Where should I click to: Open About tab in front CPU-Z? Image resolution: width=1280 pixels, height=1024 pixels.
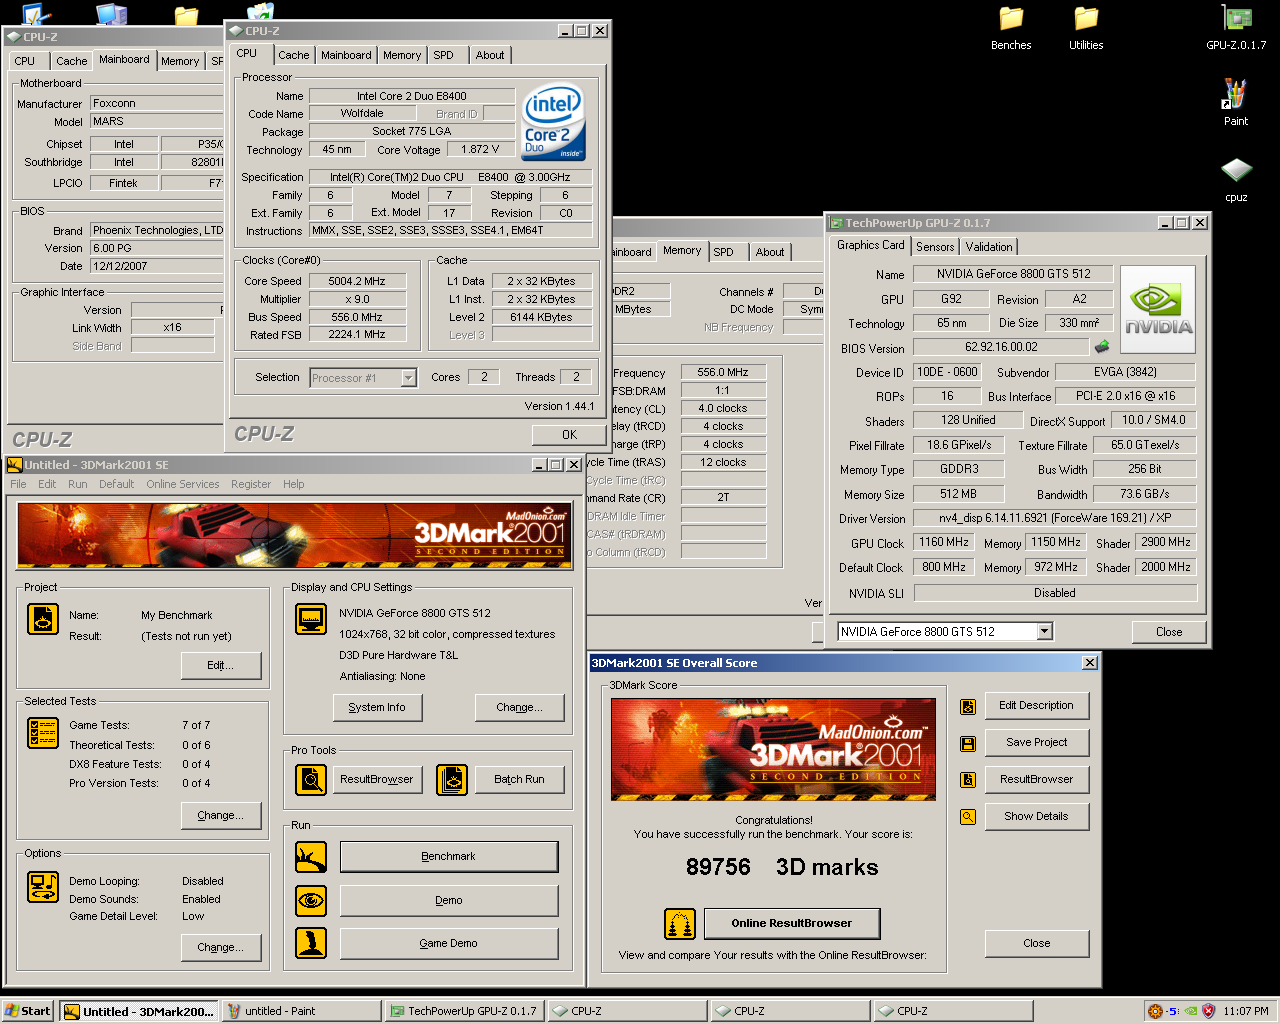(x=490, y=55)
